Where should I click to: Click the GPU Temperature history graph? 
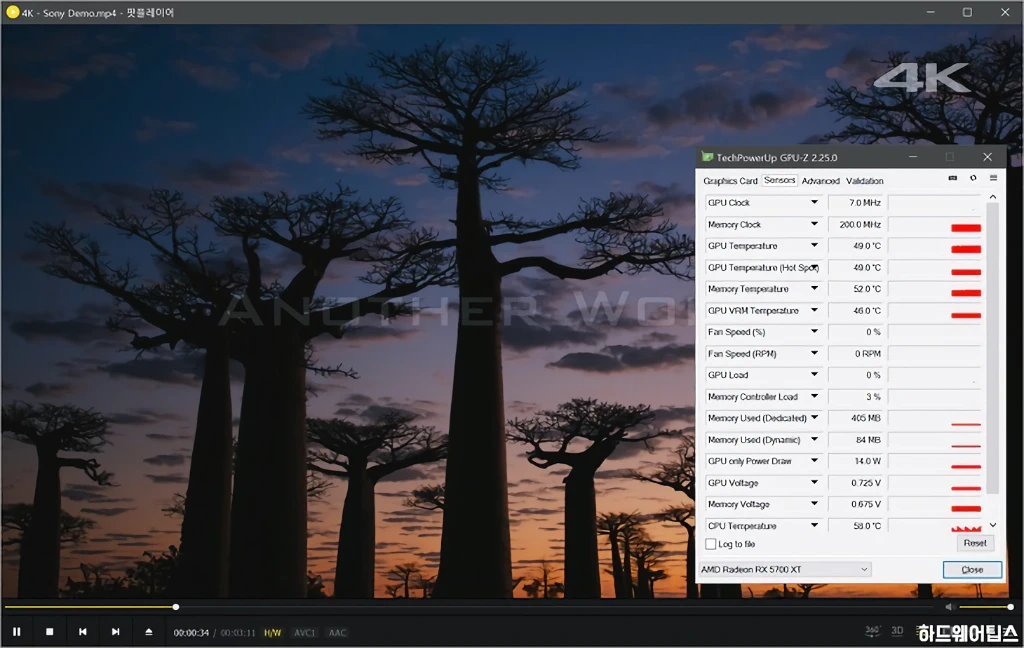click(935, 246)
